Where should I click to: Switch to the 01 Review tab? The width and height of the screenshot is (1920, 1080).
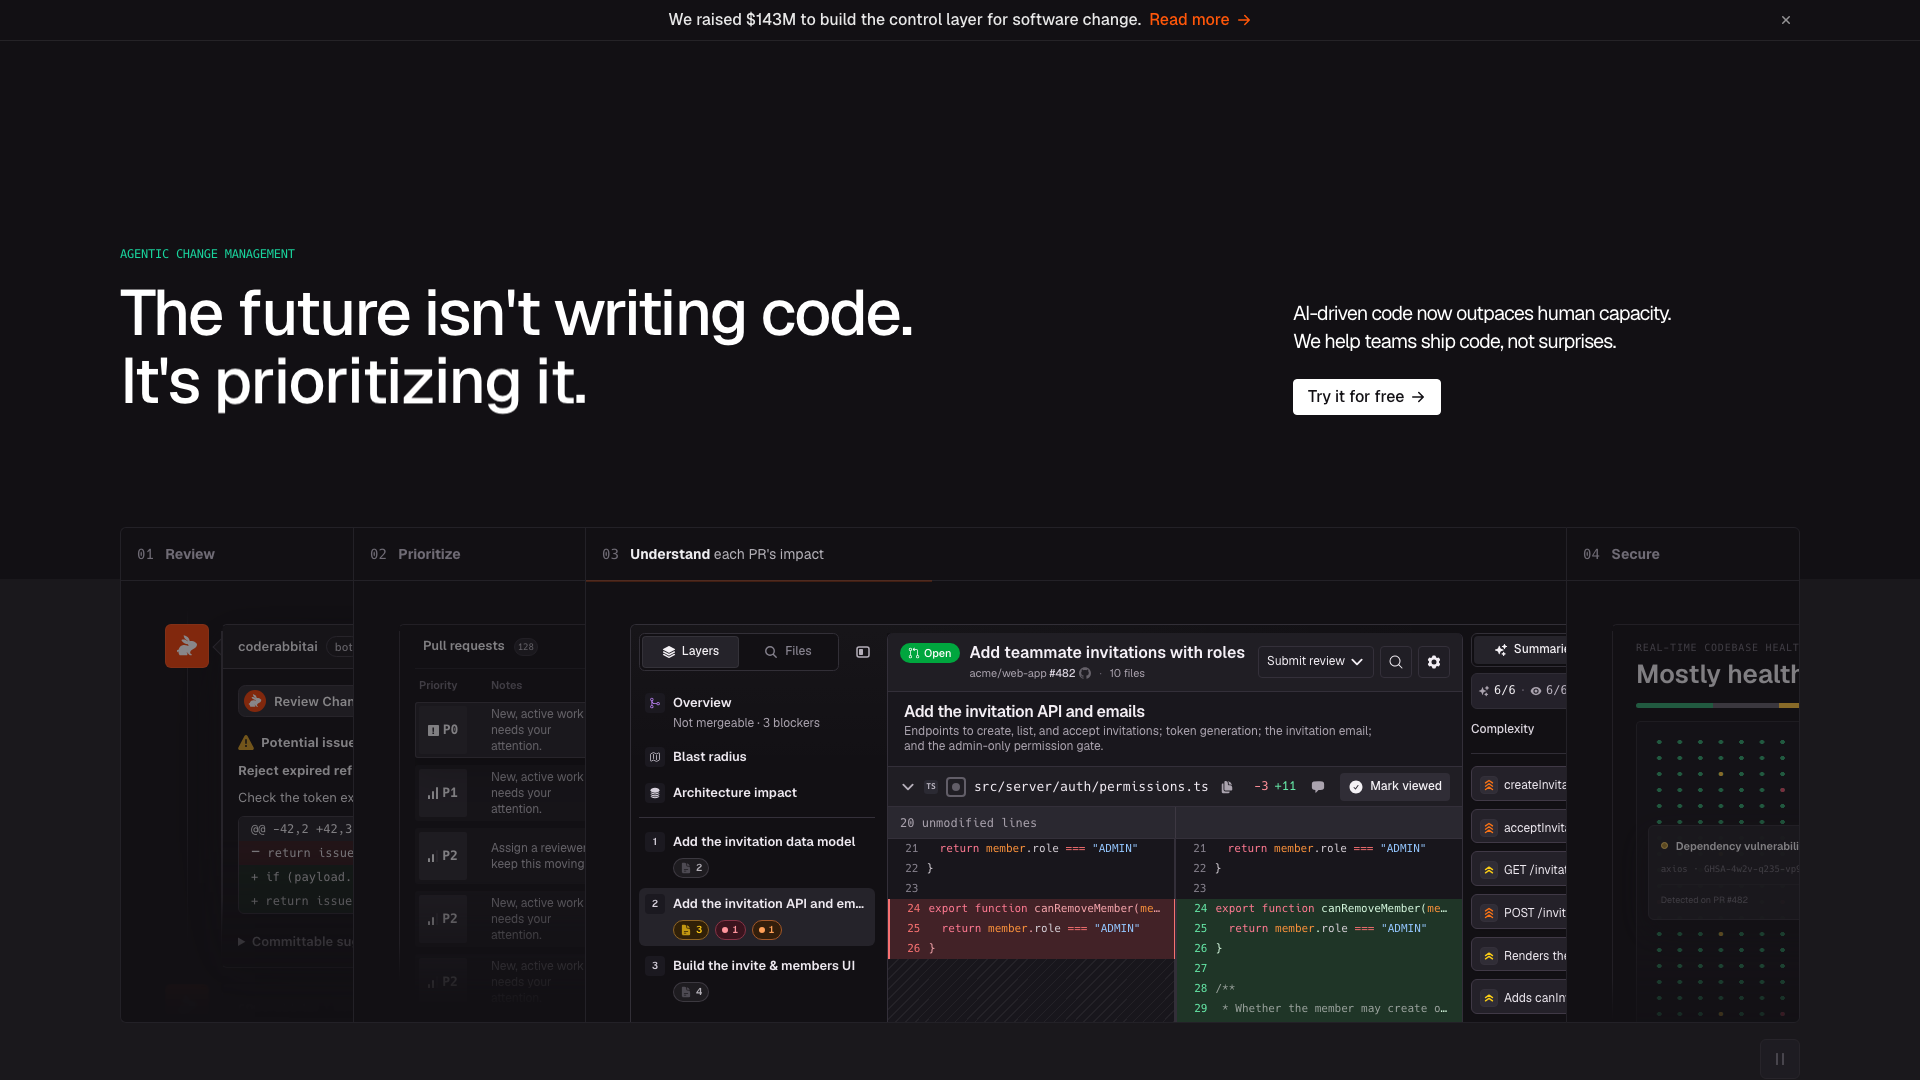[x=237, y=554]
